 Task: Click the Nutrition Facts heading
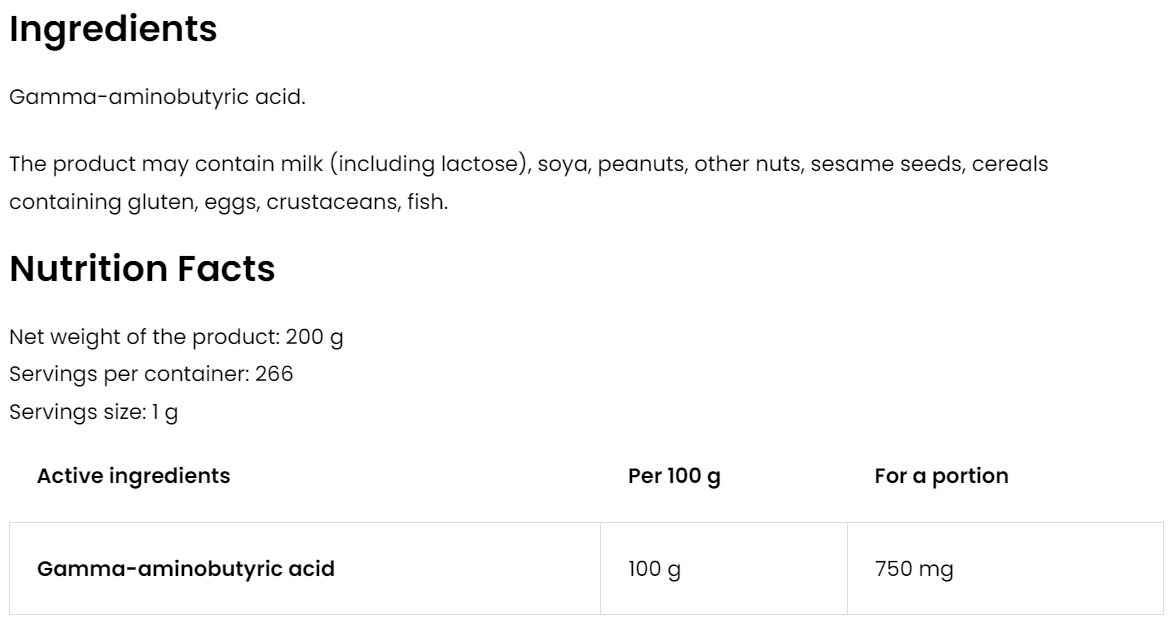(x=142, y=269)
